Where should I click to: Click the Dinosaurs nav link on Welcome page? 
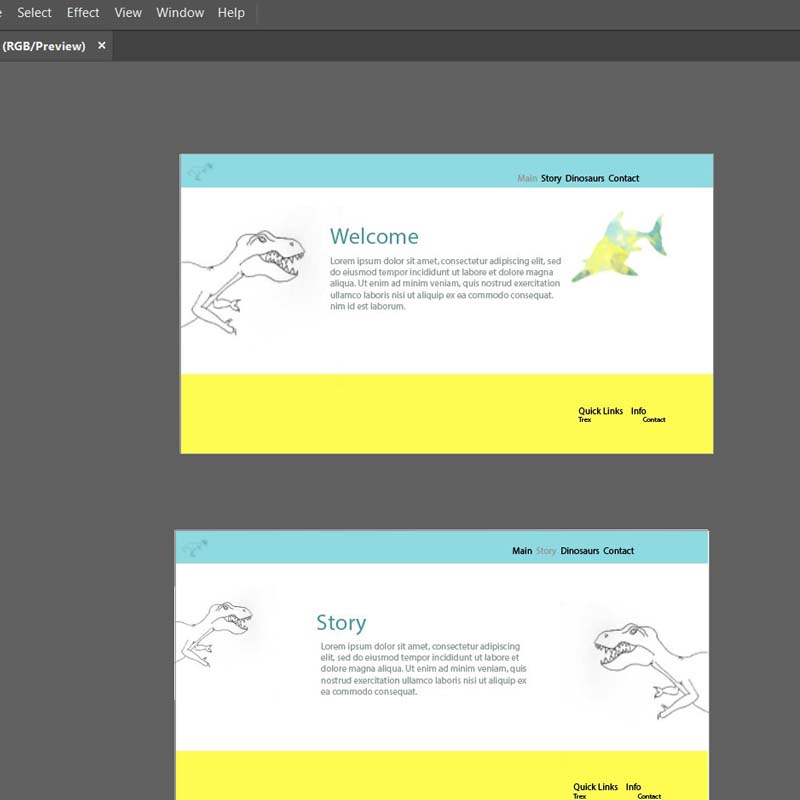(584, 179)
